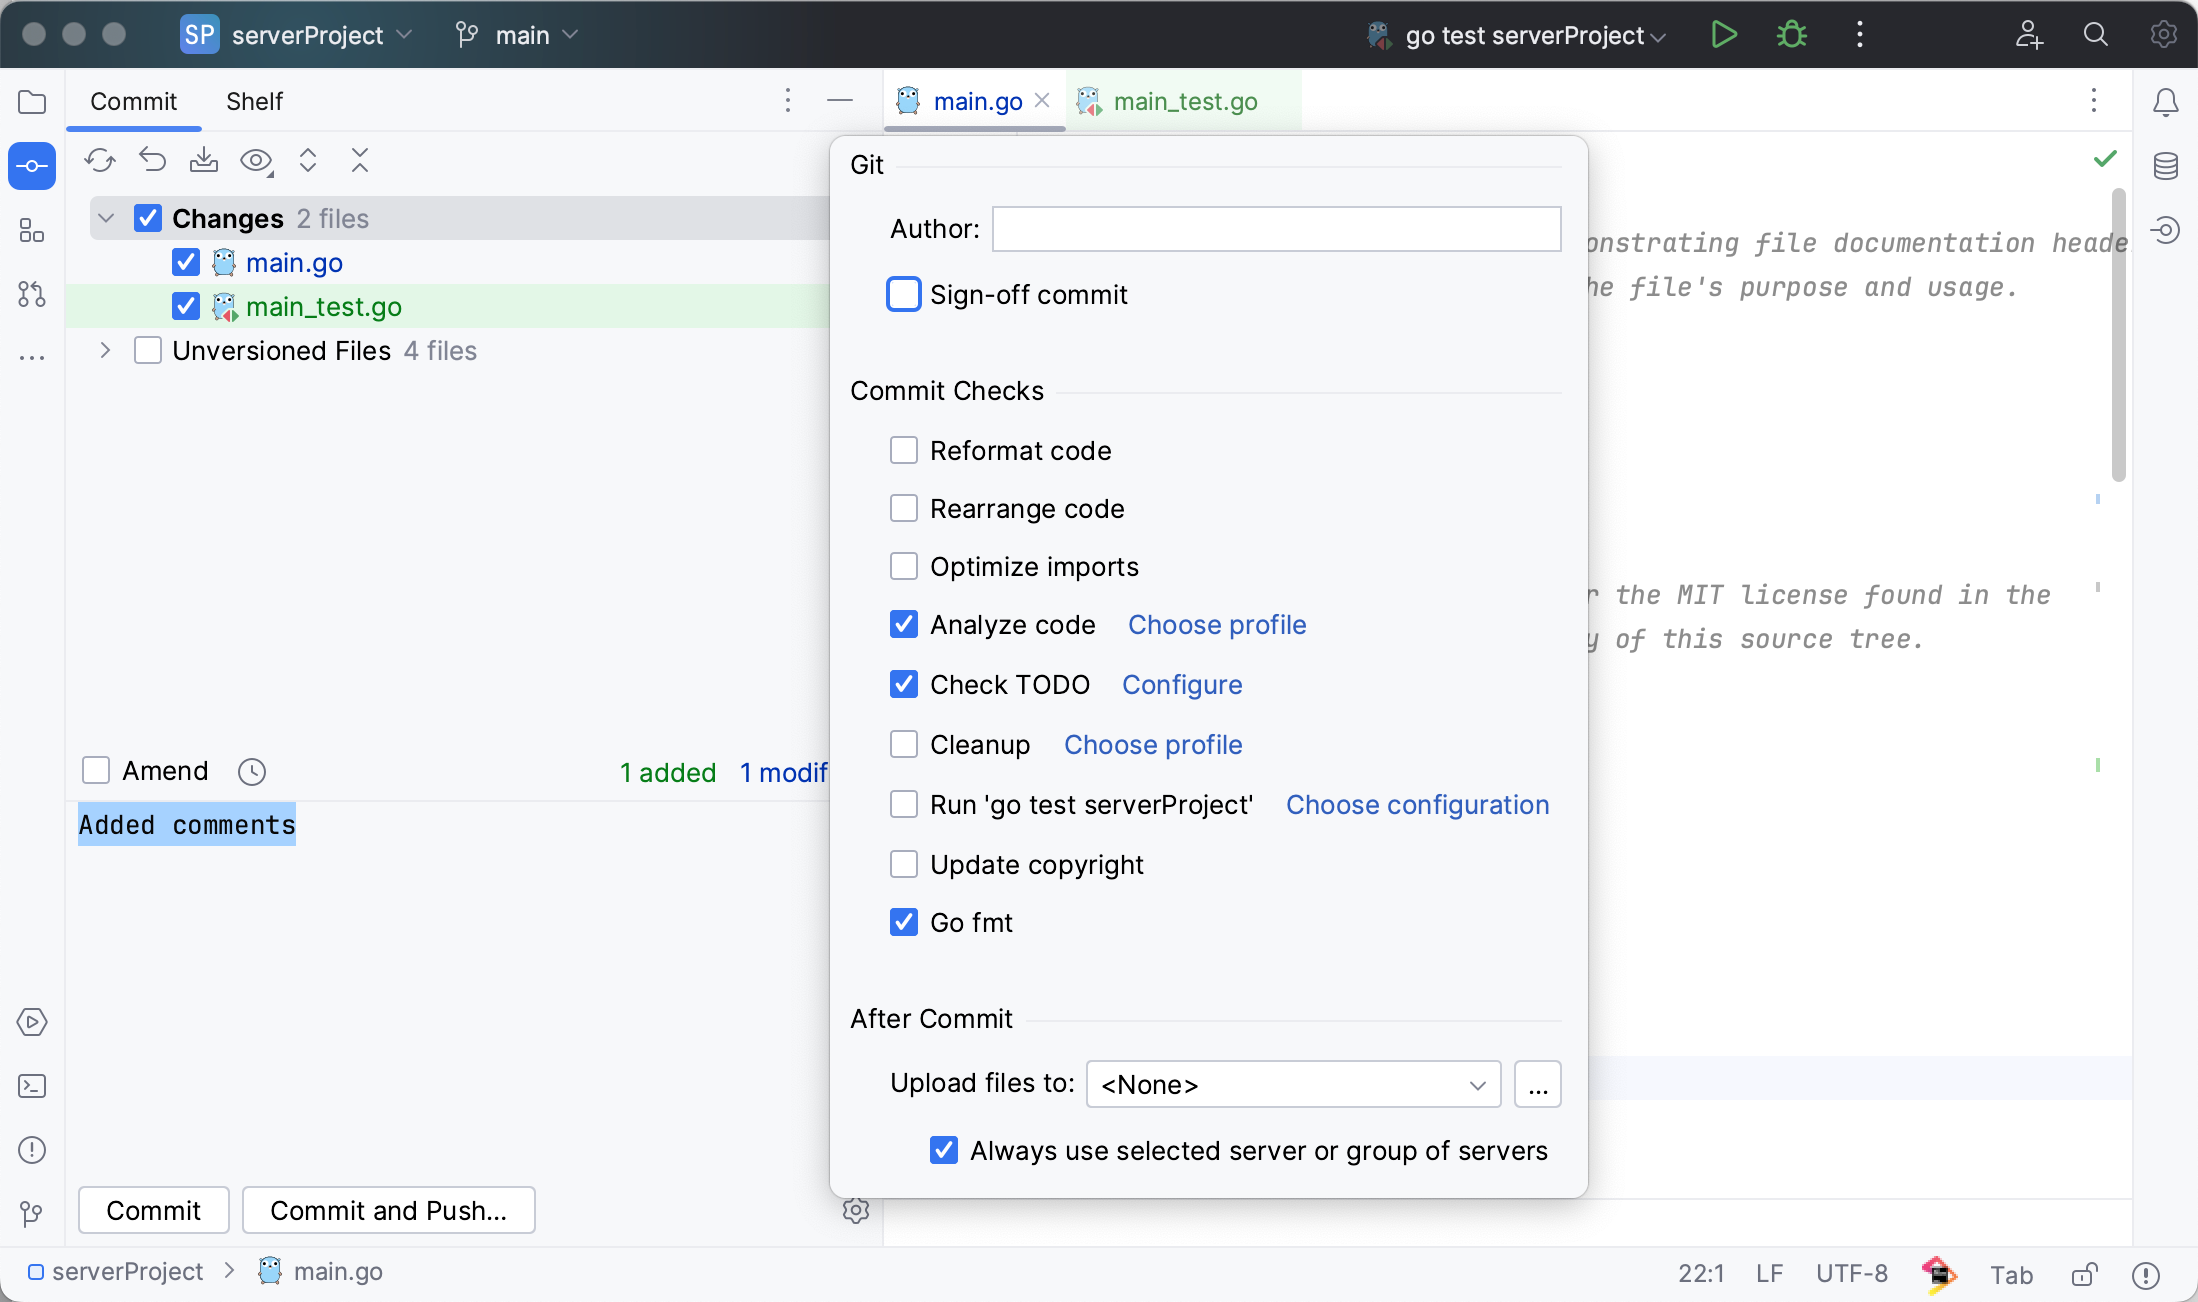
Task: Uncheck the main_test.go file checkbox
Action: pos(185,306)
